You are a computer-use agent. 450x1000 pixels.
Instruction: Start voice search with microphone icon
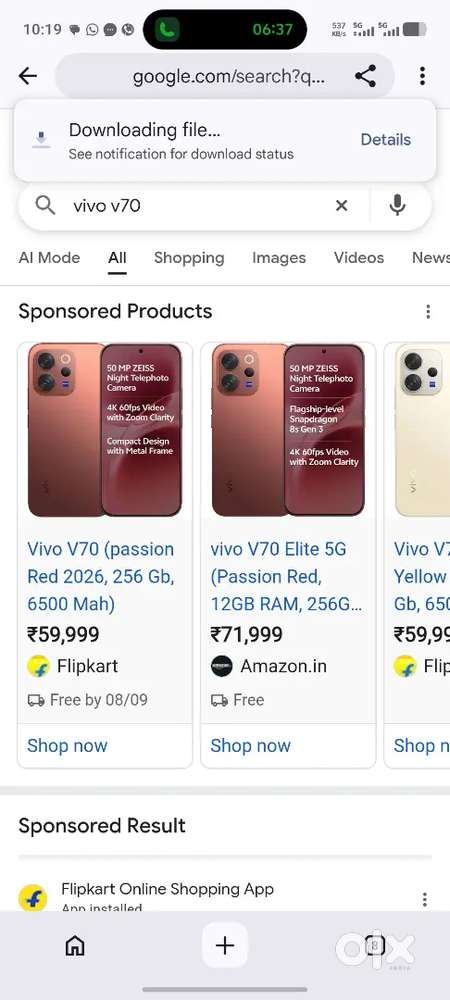(x=397, y=205)
